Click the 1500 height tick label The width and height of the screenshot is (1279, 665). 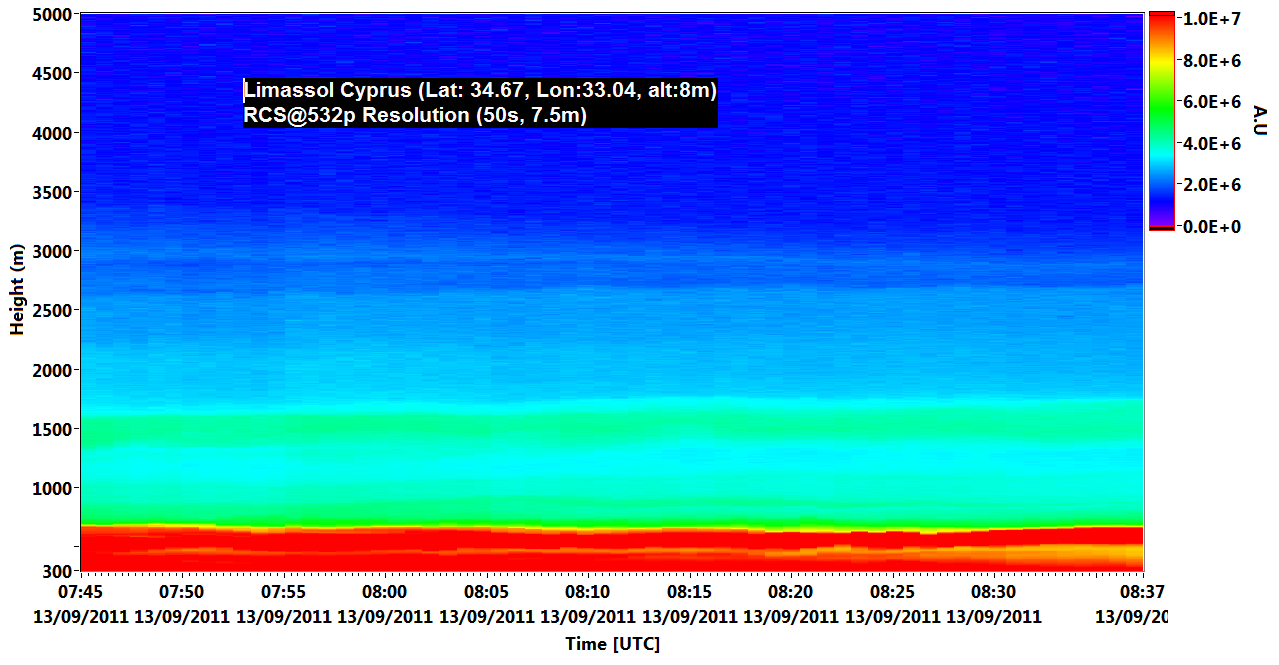pyautogui.click(x=50, y=429)
